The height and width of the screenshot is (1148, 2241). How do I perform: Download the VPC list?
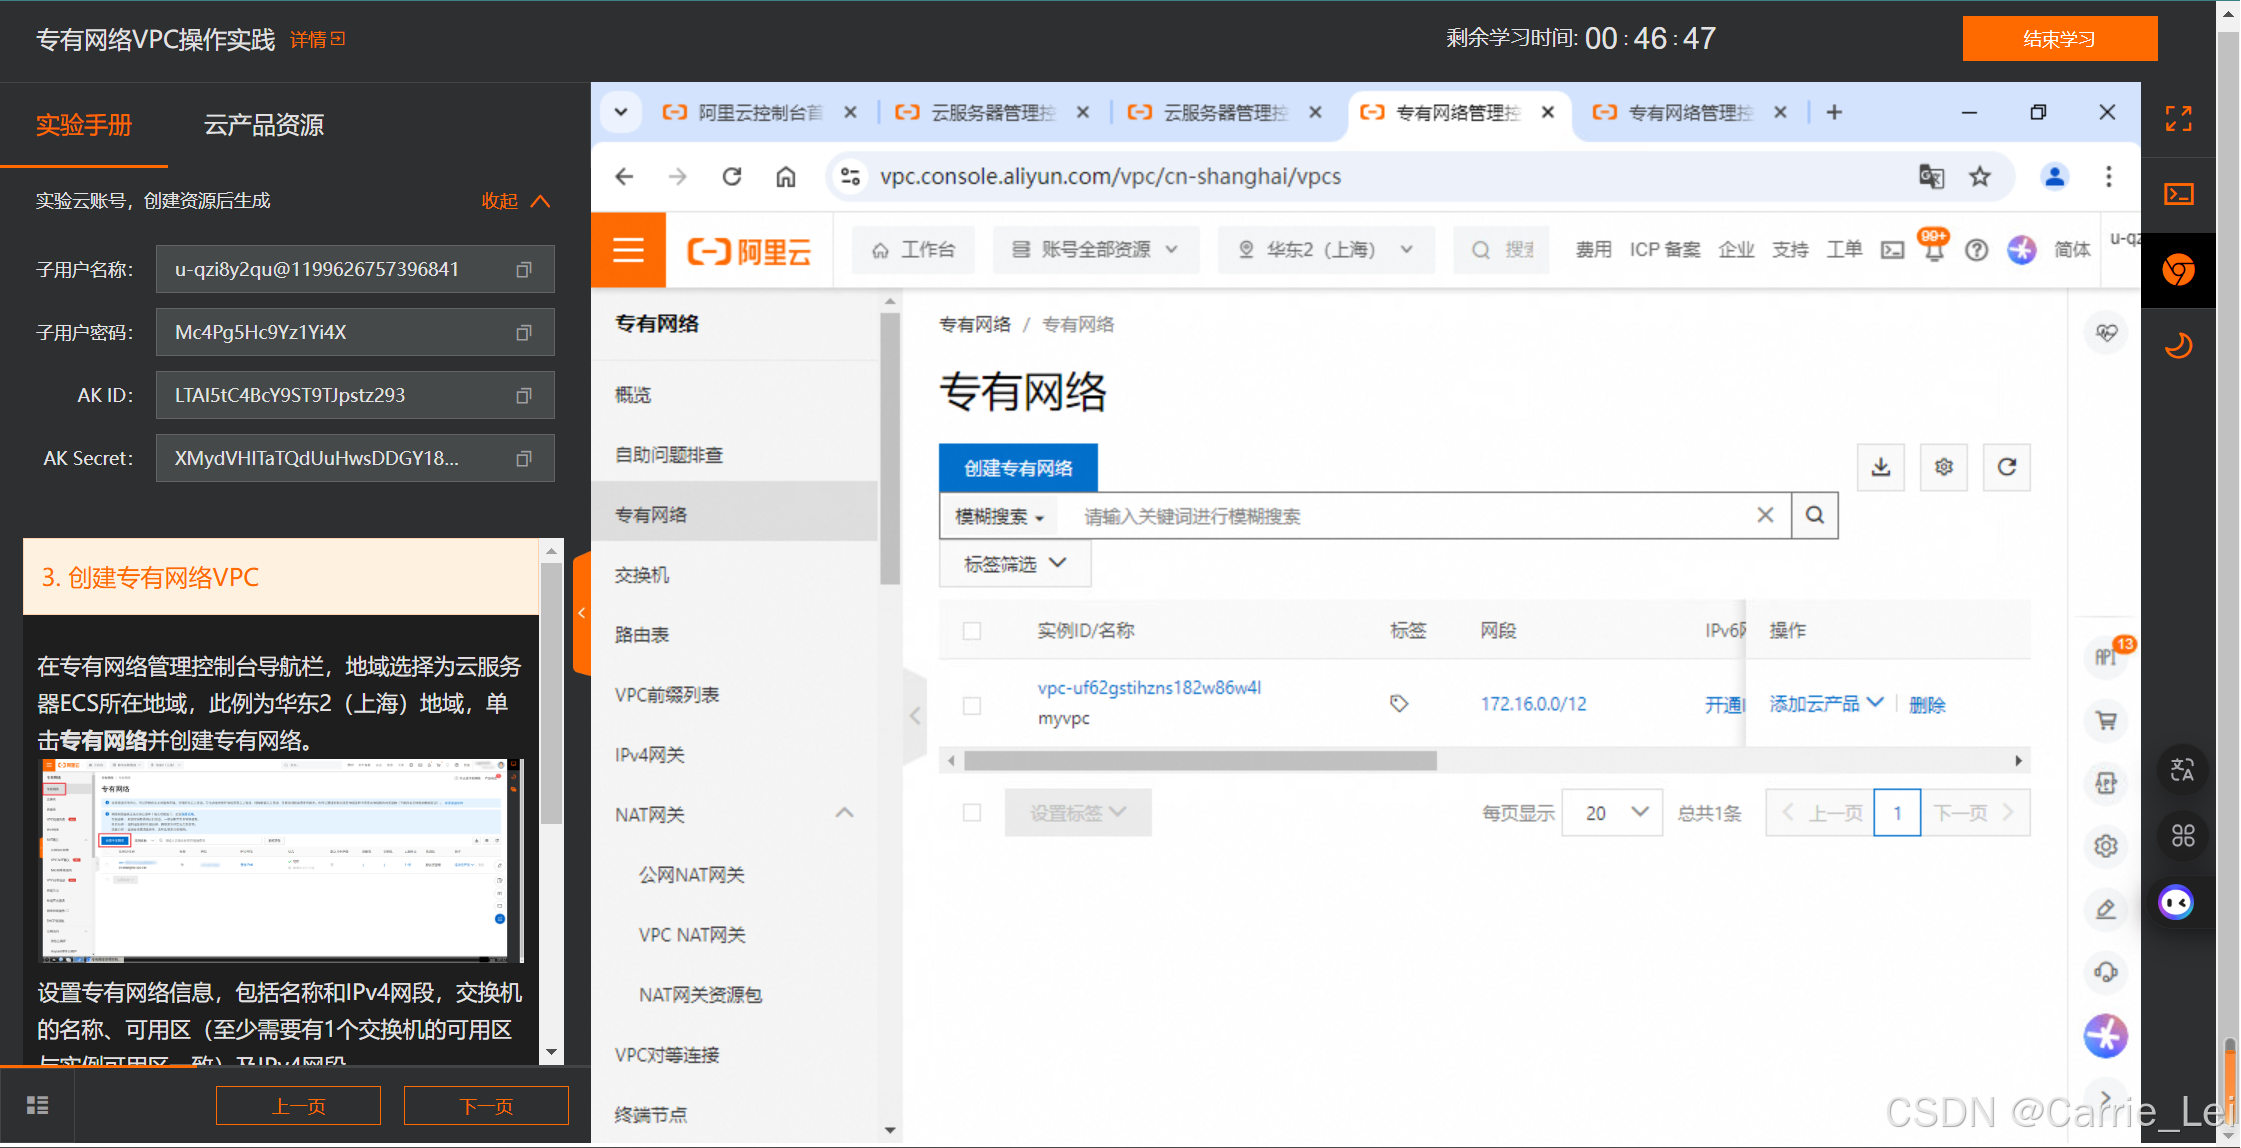pos(1881,467)
